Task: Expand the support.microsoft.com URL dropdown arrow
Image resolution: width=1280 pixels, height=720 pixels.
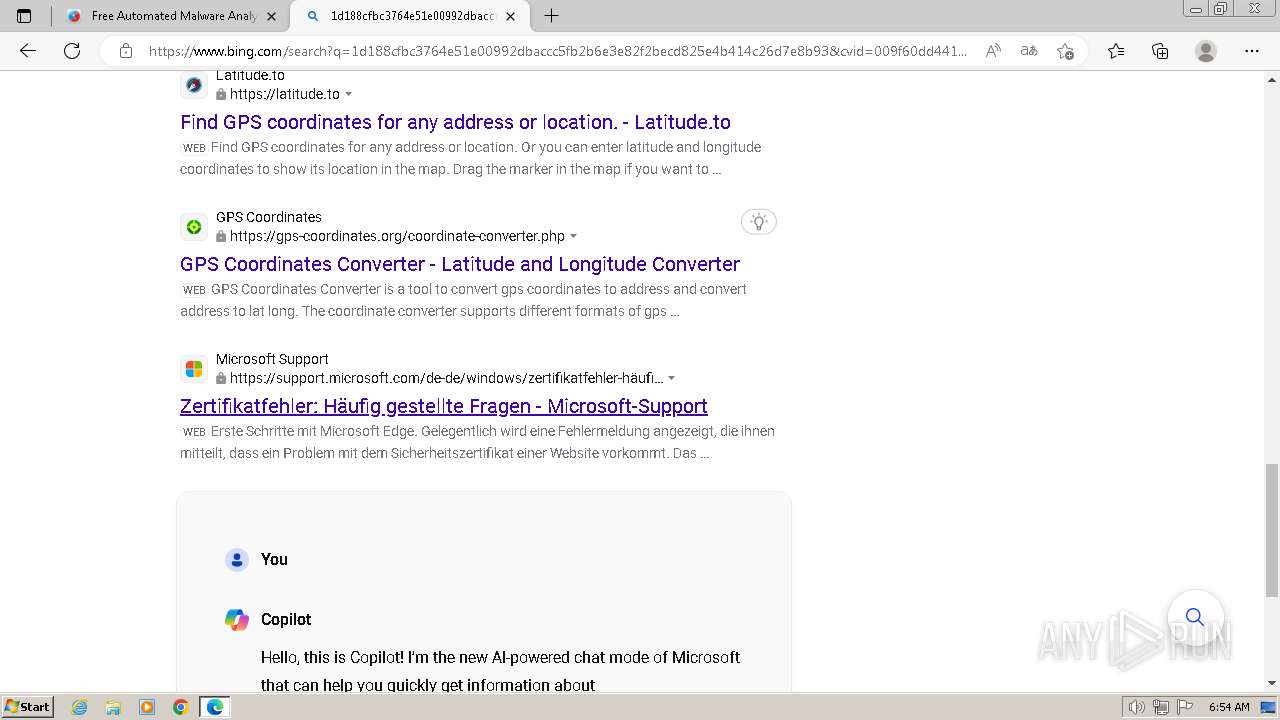Action: click(672, 378)
